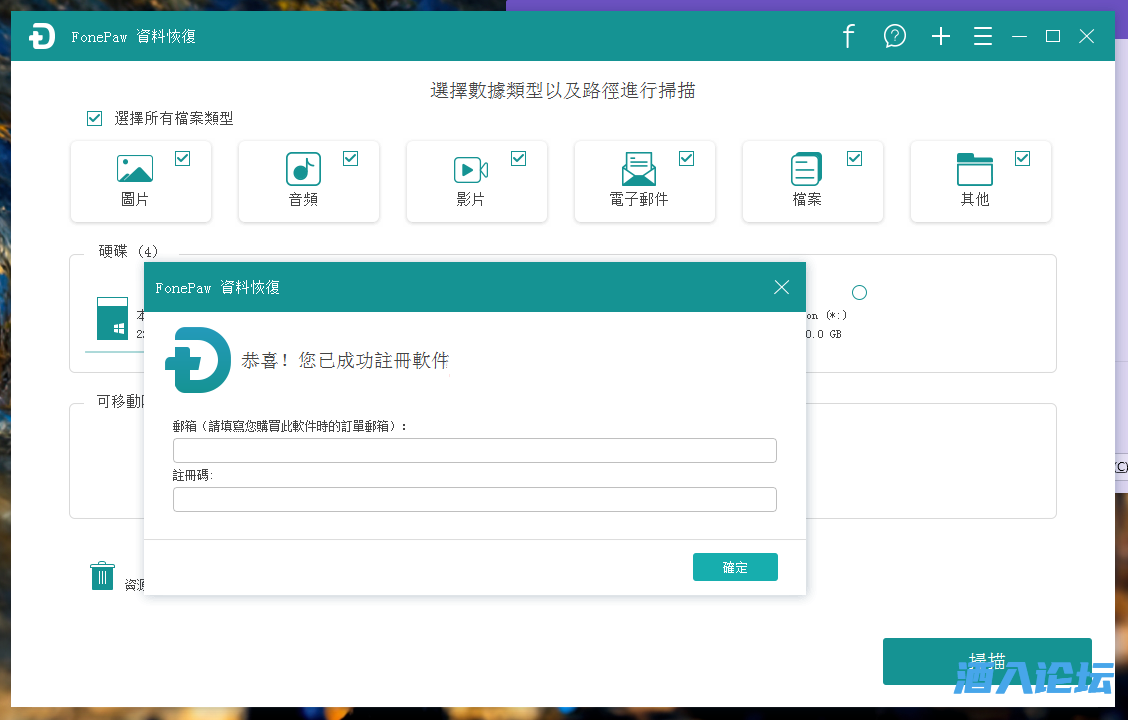Click the 註冊碼 registration code field
Image resolution: width=1128 pixels, height=720 pixels.
(474, 499)
